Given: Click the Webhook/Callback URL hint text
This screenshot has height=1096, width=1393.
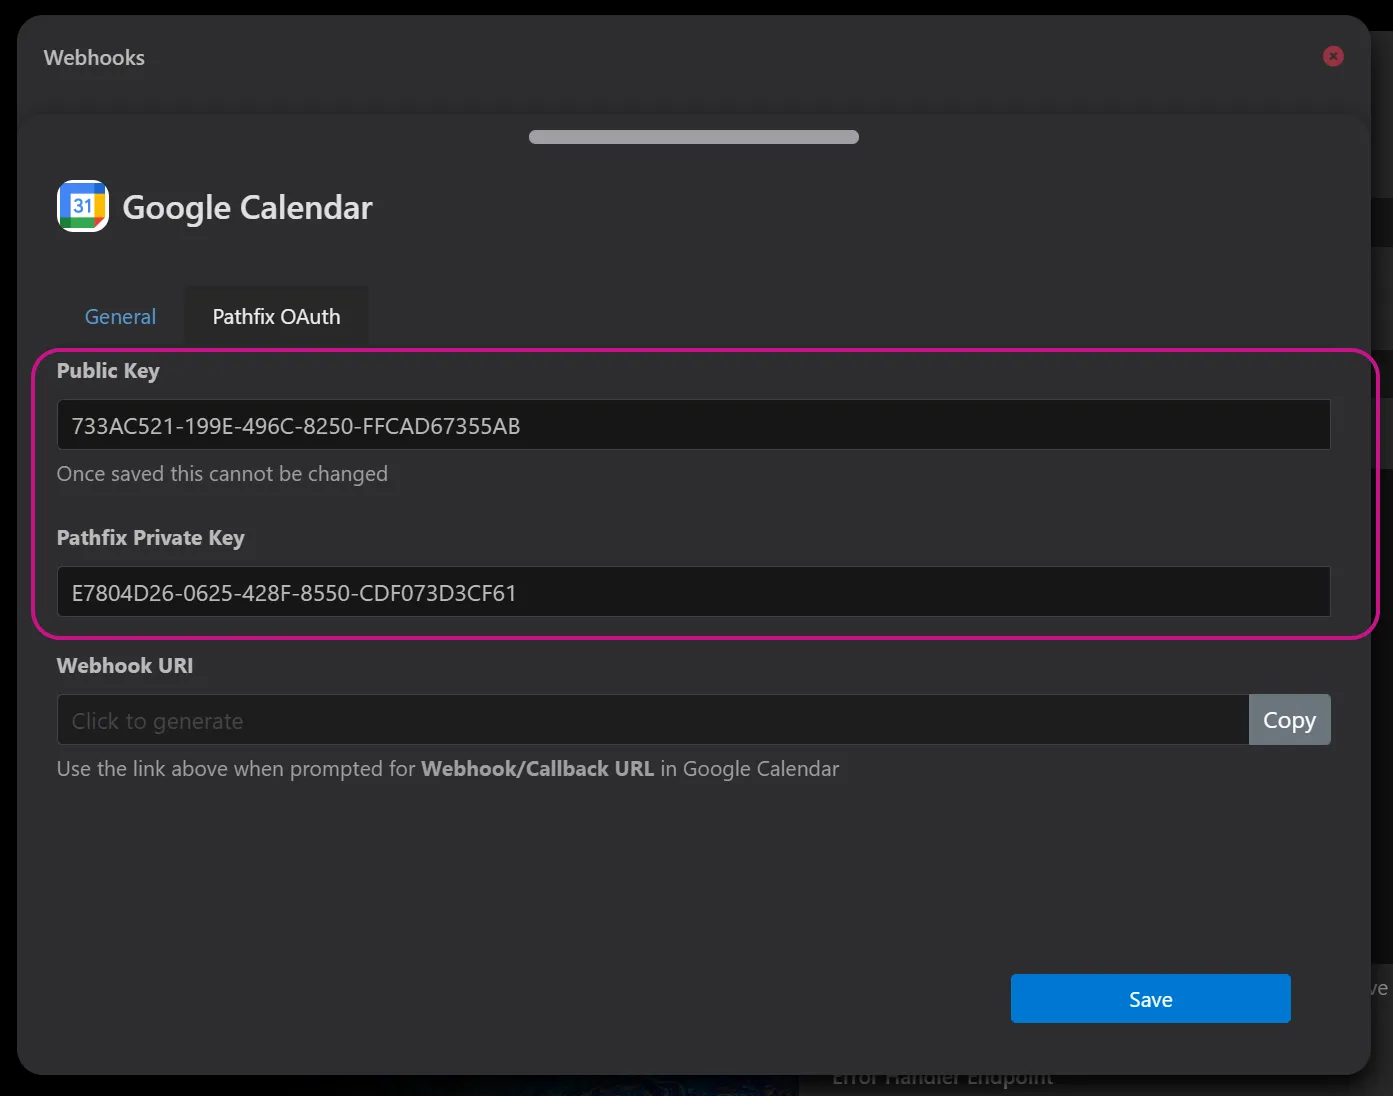Looking at the screenshot, I should 448,769.
